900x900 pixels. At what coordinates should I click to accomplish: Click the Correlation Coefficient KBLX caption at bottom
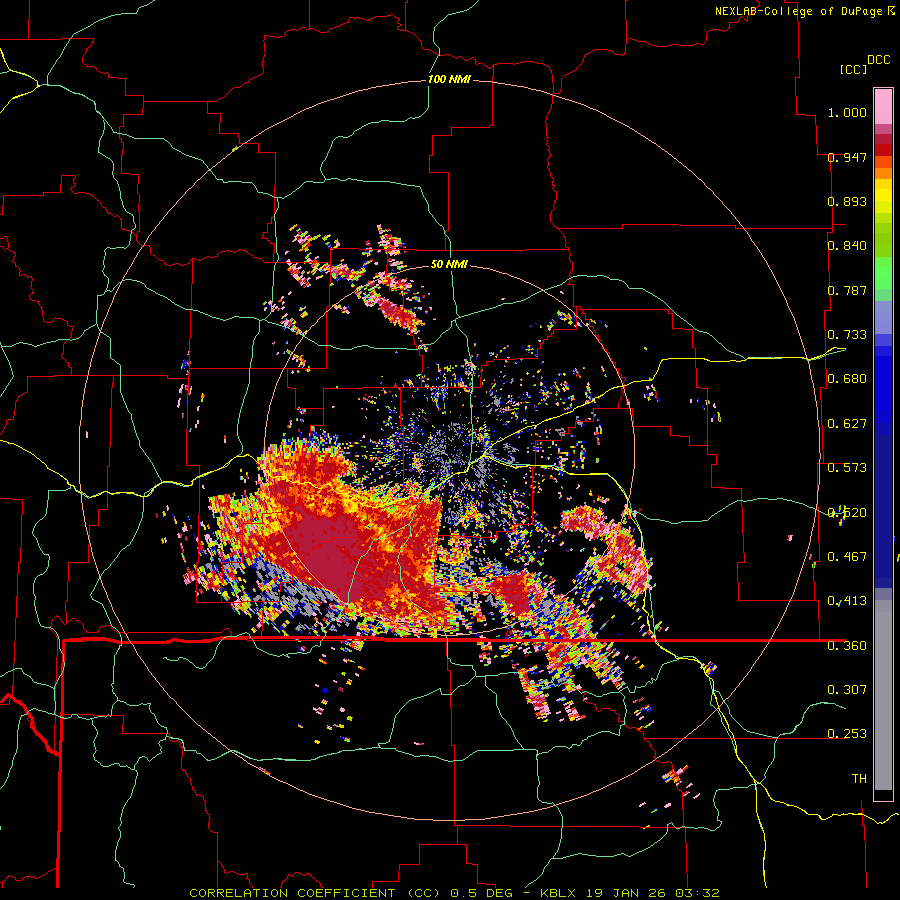click(454, 893)
